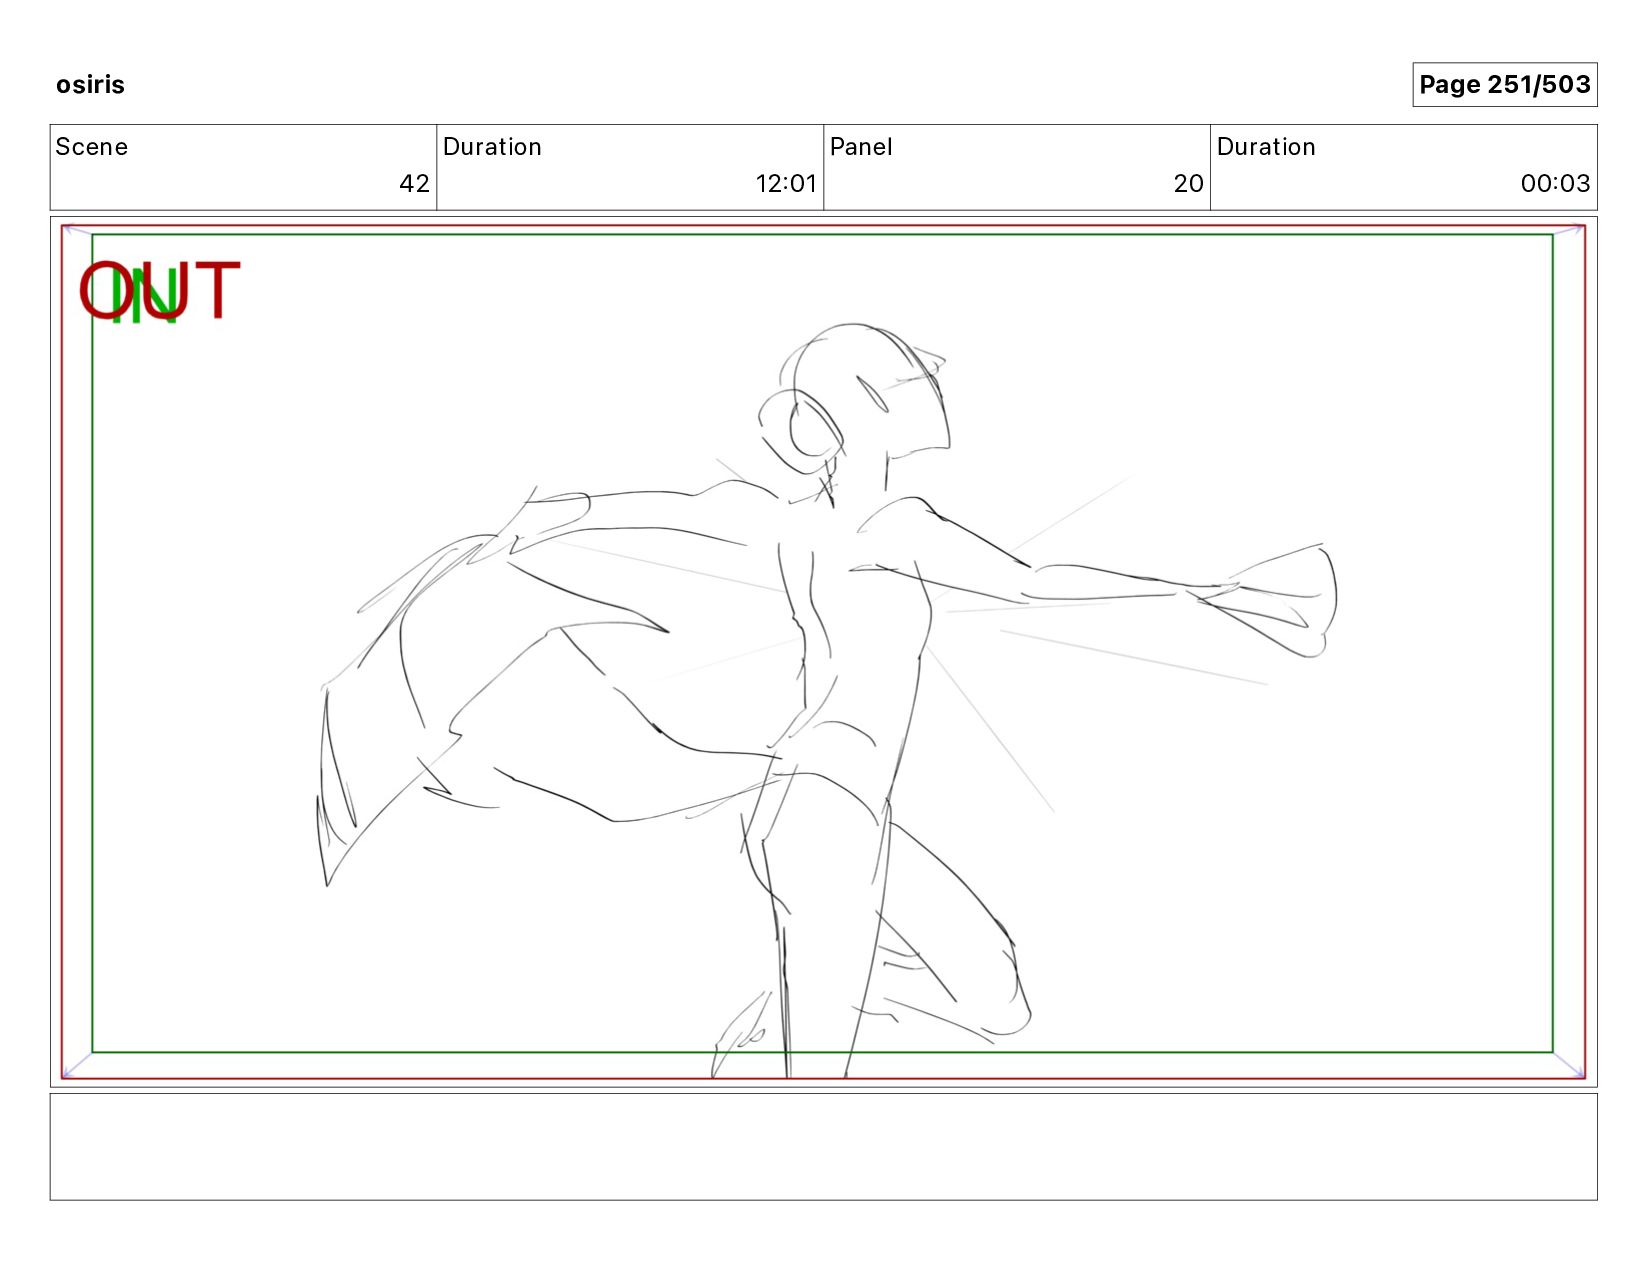Click the panel number '20'
Screen dimensions: 1650x1275
click(1188, 183)
